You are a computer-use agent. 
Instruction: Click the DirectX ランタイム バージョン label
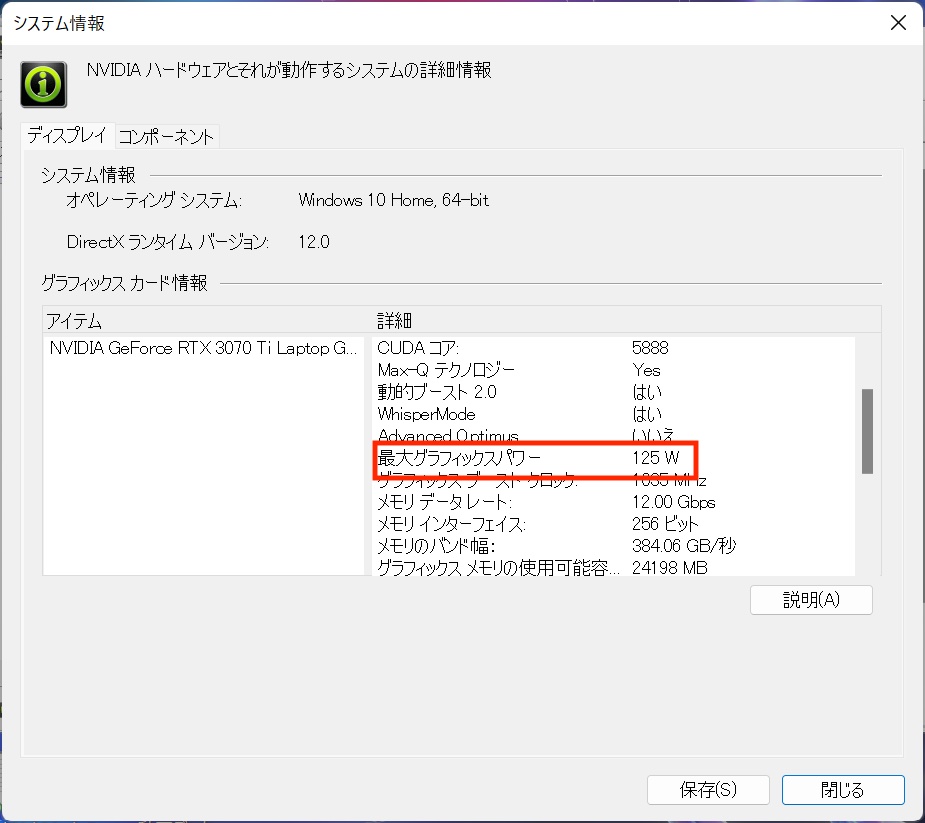click(168, 242)
